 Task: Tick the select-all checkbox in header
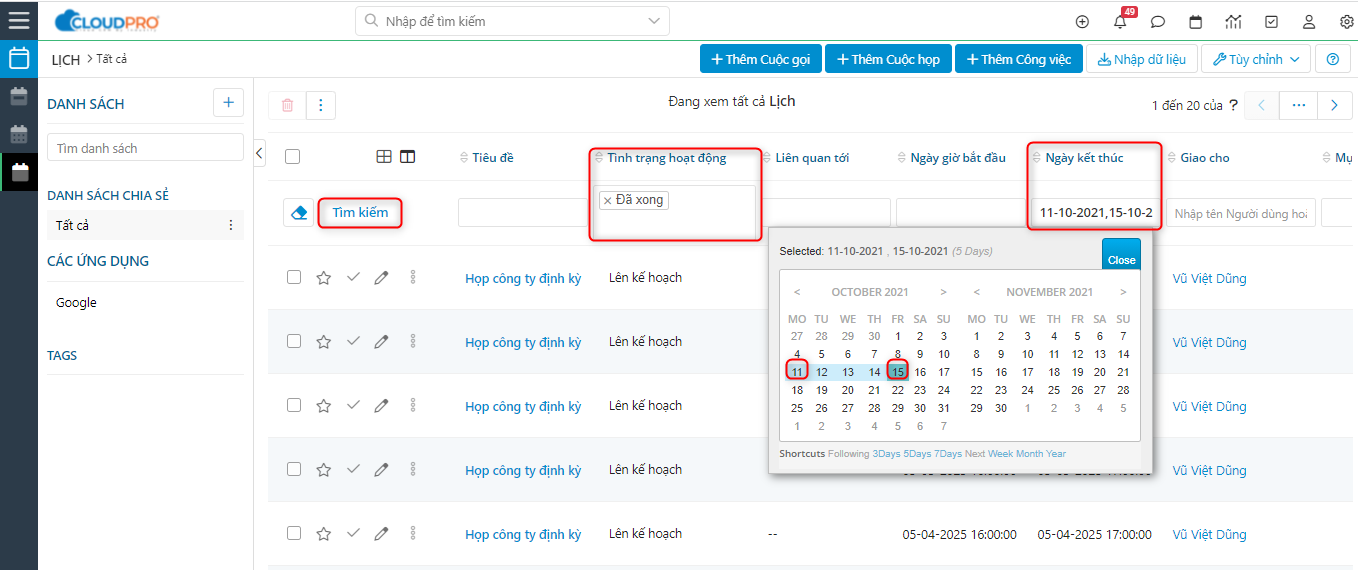(292, 157)
